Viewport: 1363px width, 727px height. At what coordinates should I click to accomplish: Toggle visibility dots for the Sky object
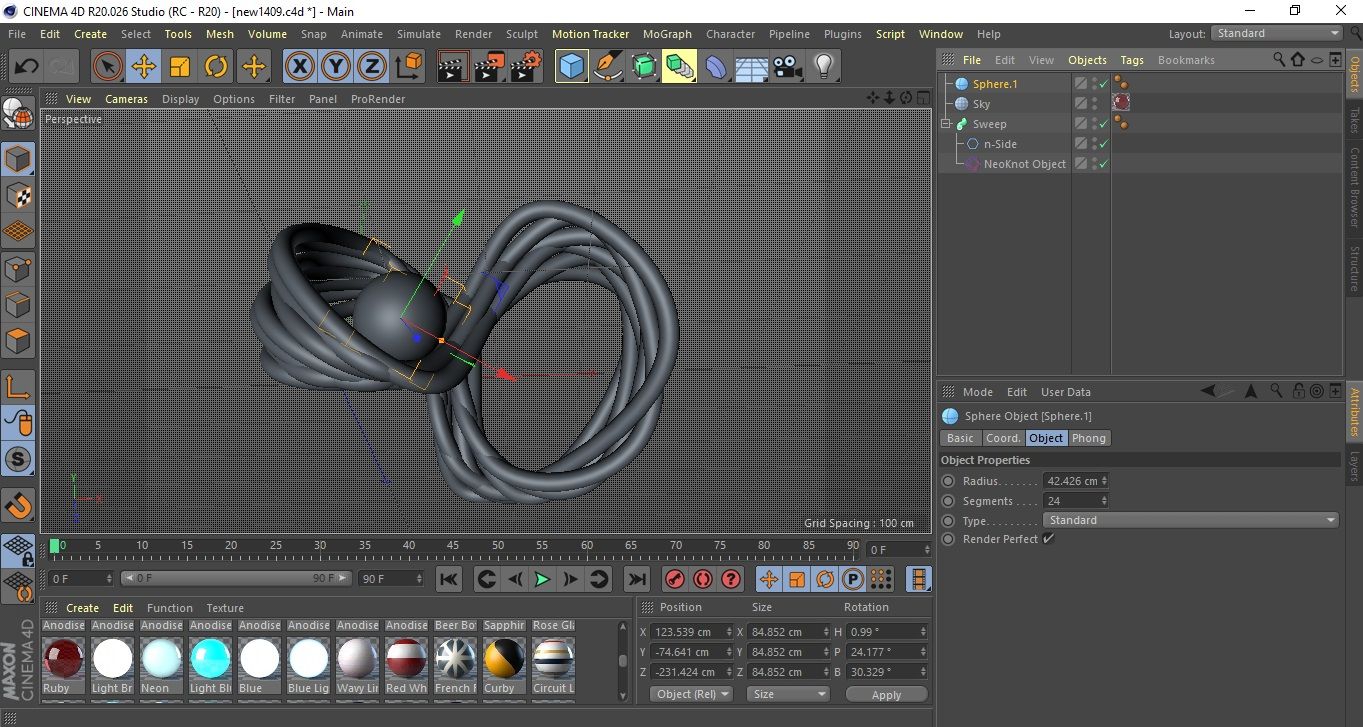pyautogui.click(x=1095, y=104)
